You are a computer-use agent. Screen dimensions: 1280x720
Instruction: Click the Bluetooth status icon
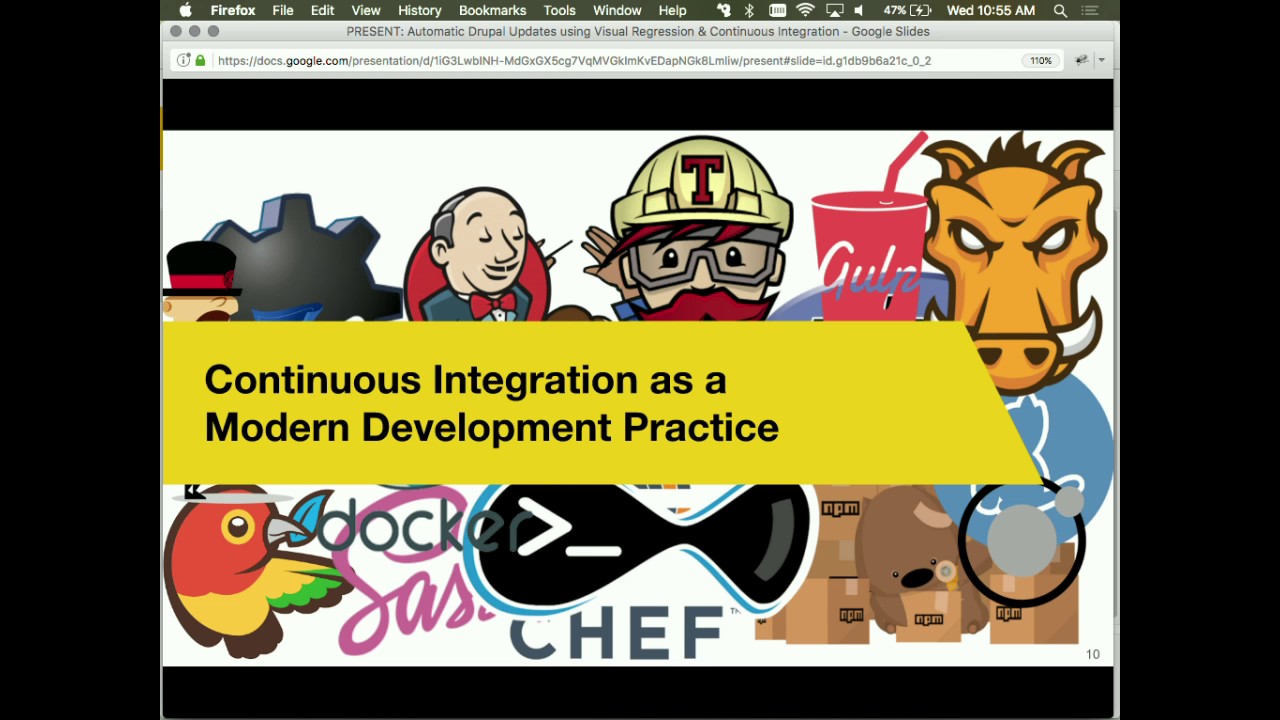tap(749, 10)
